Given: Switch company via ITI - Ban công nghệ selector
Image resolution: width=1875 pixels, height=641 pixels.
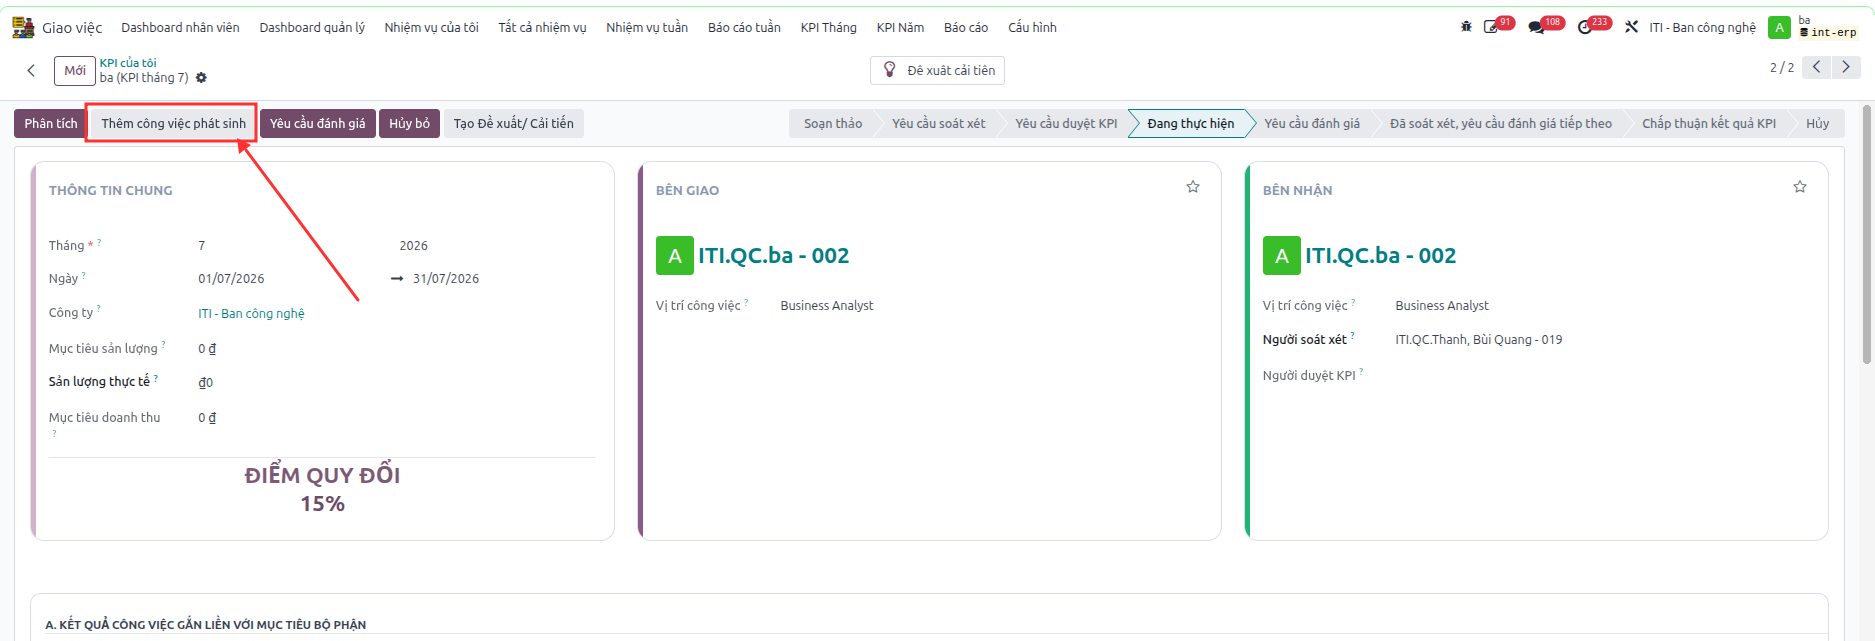Looking at the screenshot, I should pyautogui.click(x=1702, y=28).
